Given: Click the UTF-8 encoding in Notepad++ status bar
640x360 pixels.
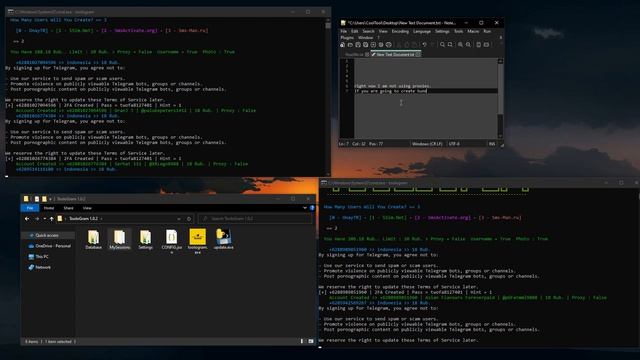Looking at the screenshot, I should [454, 144].
